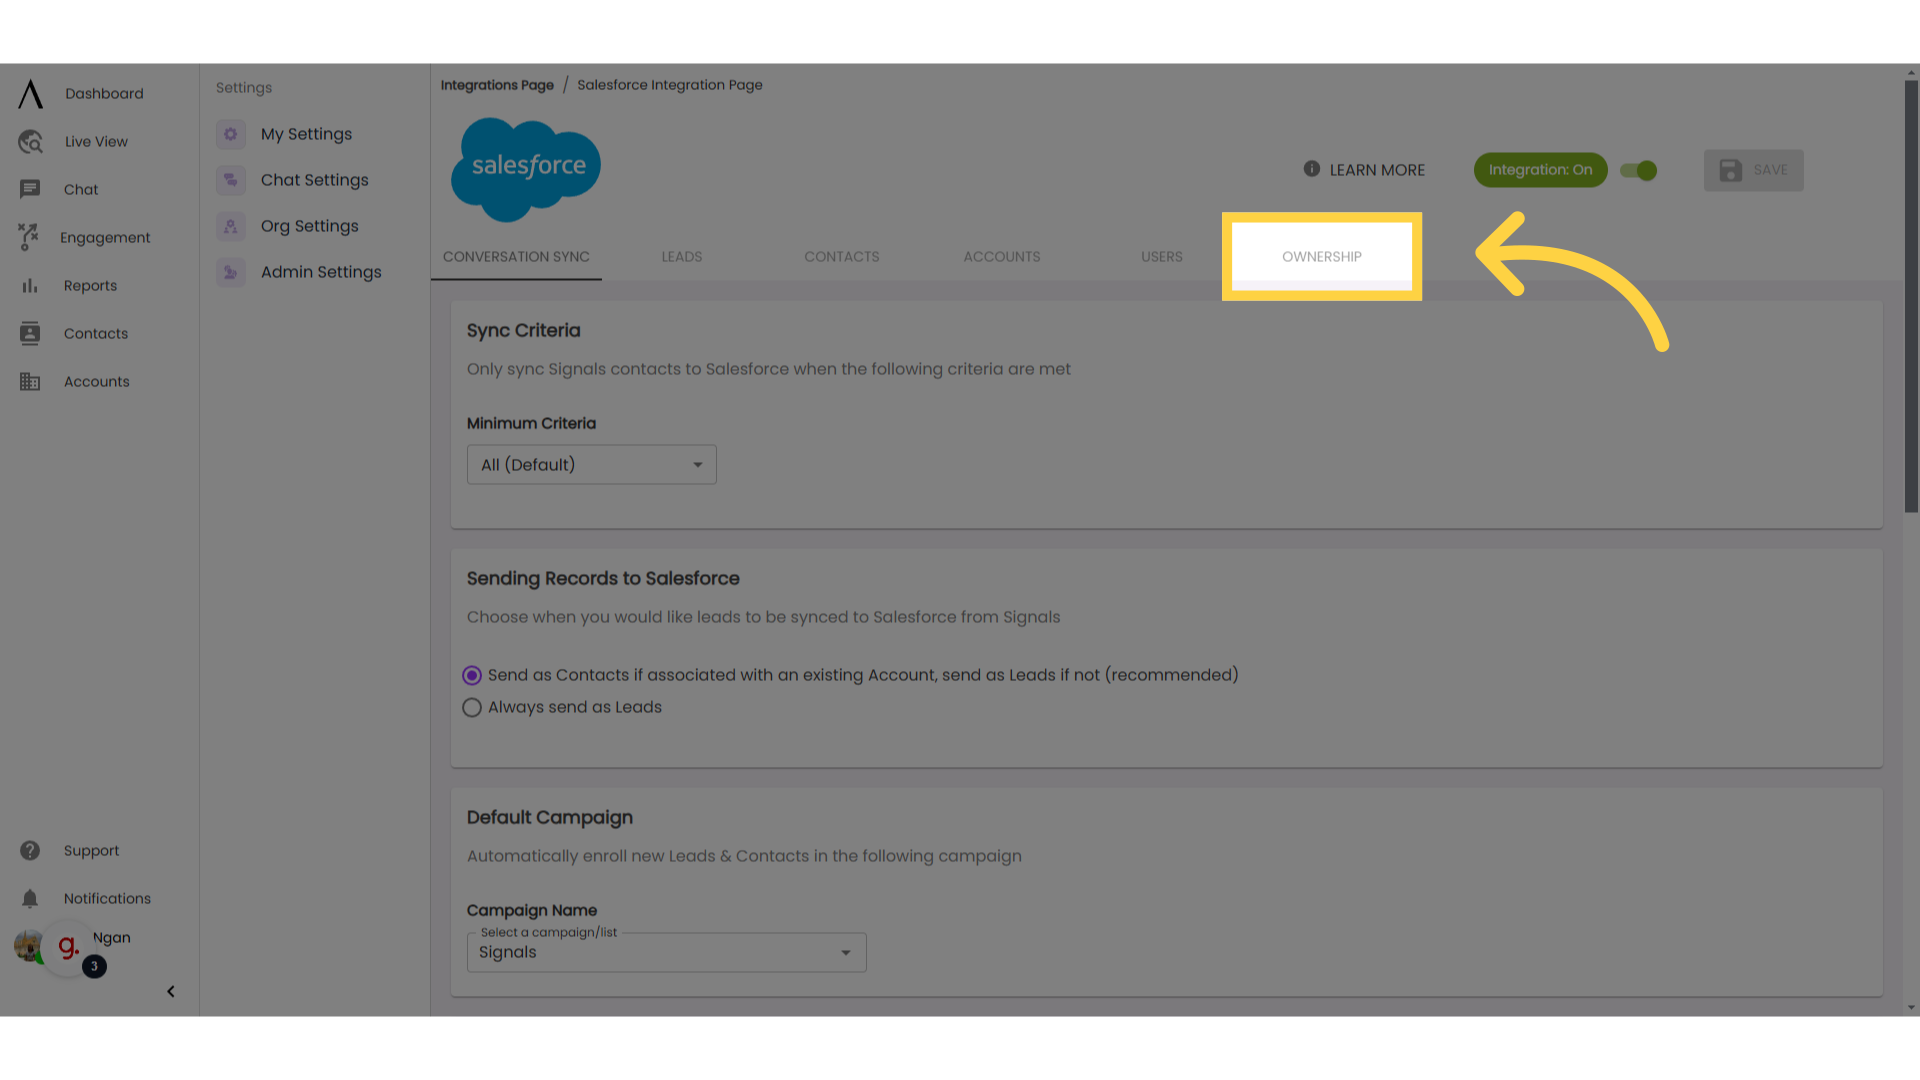
Task: Click the Learn More button
Action: click(x=1365, y=169)
